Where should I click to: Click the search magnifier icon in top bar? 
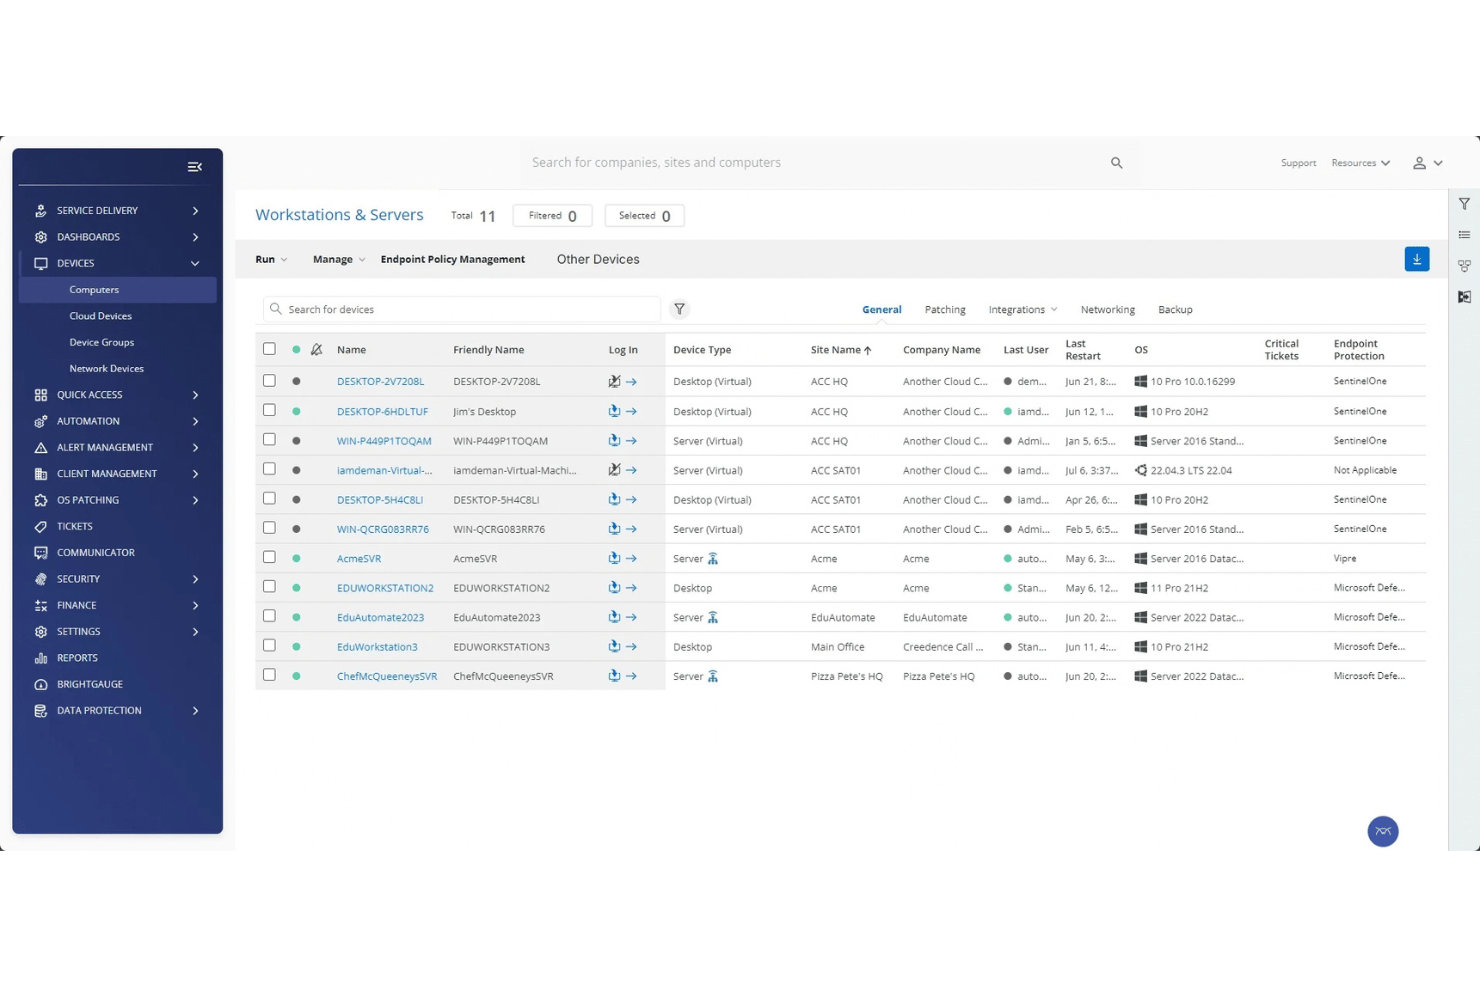point(1117,163)
